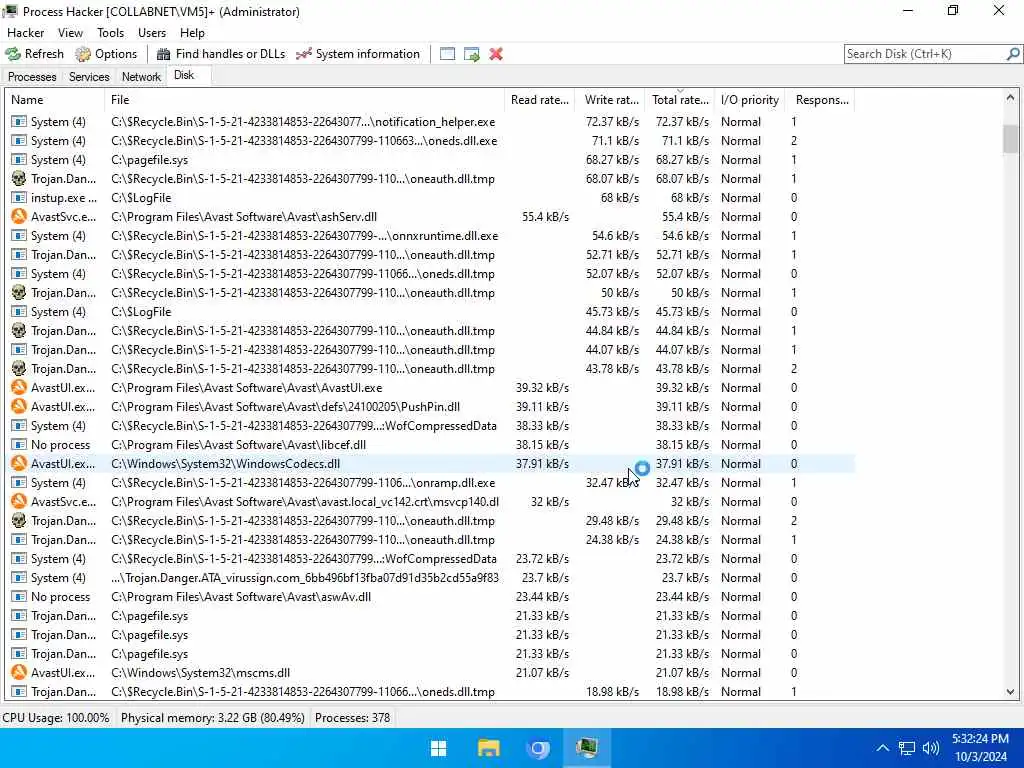
Task: Click the skull icon of the 44.84 kB/s row
Action: pyautogui.click(x=19, y=330)
